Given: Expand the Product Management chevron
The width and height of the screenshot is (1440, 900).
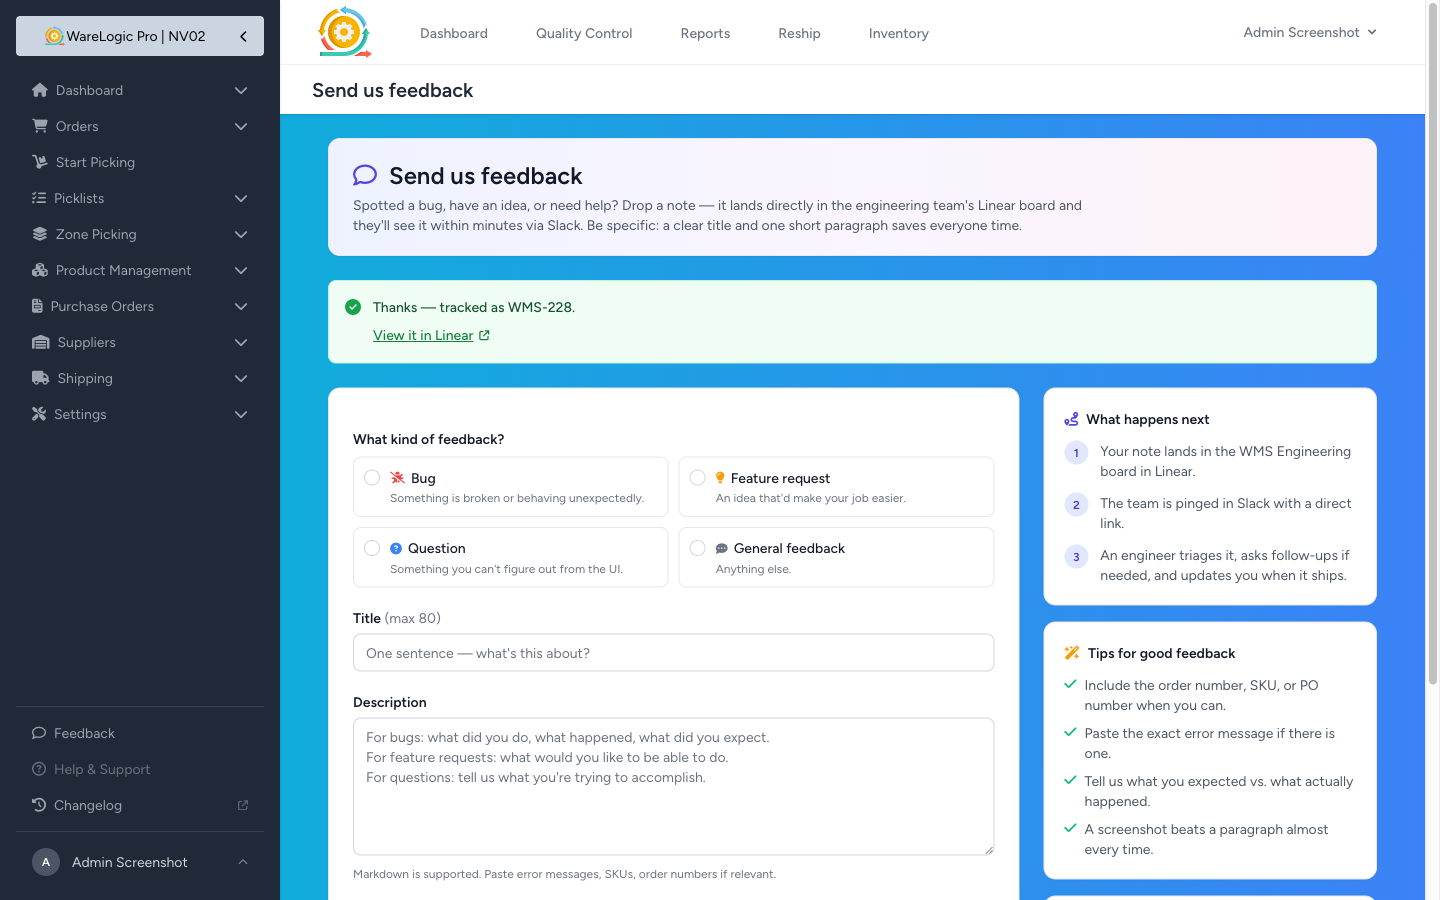Looking at the screenshot, I should click(241, 270).
